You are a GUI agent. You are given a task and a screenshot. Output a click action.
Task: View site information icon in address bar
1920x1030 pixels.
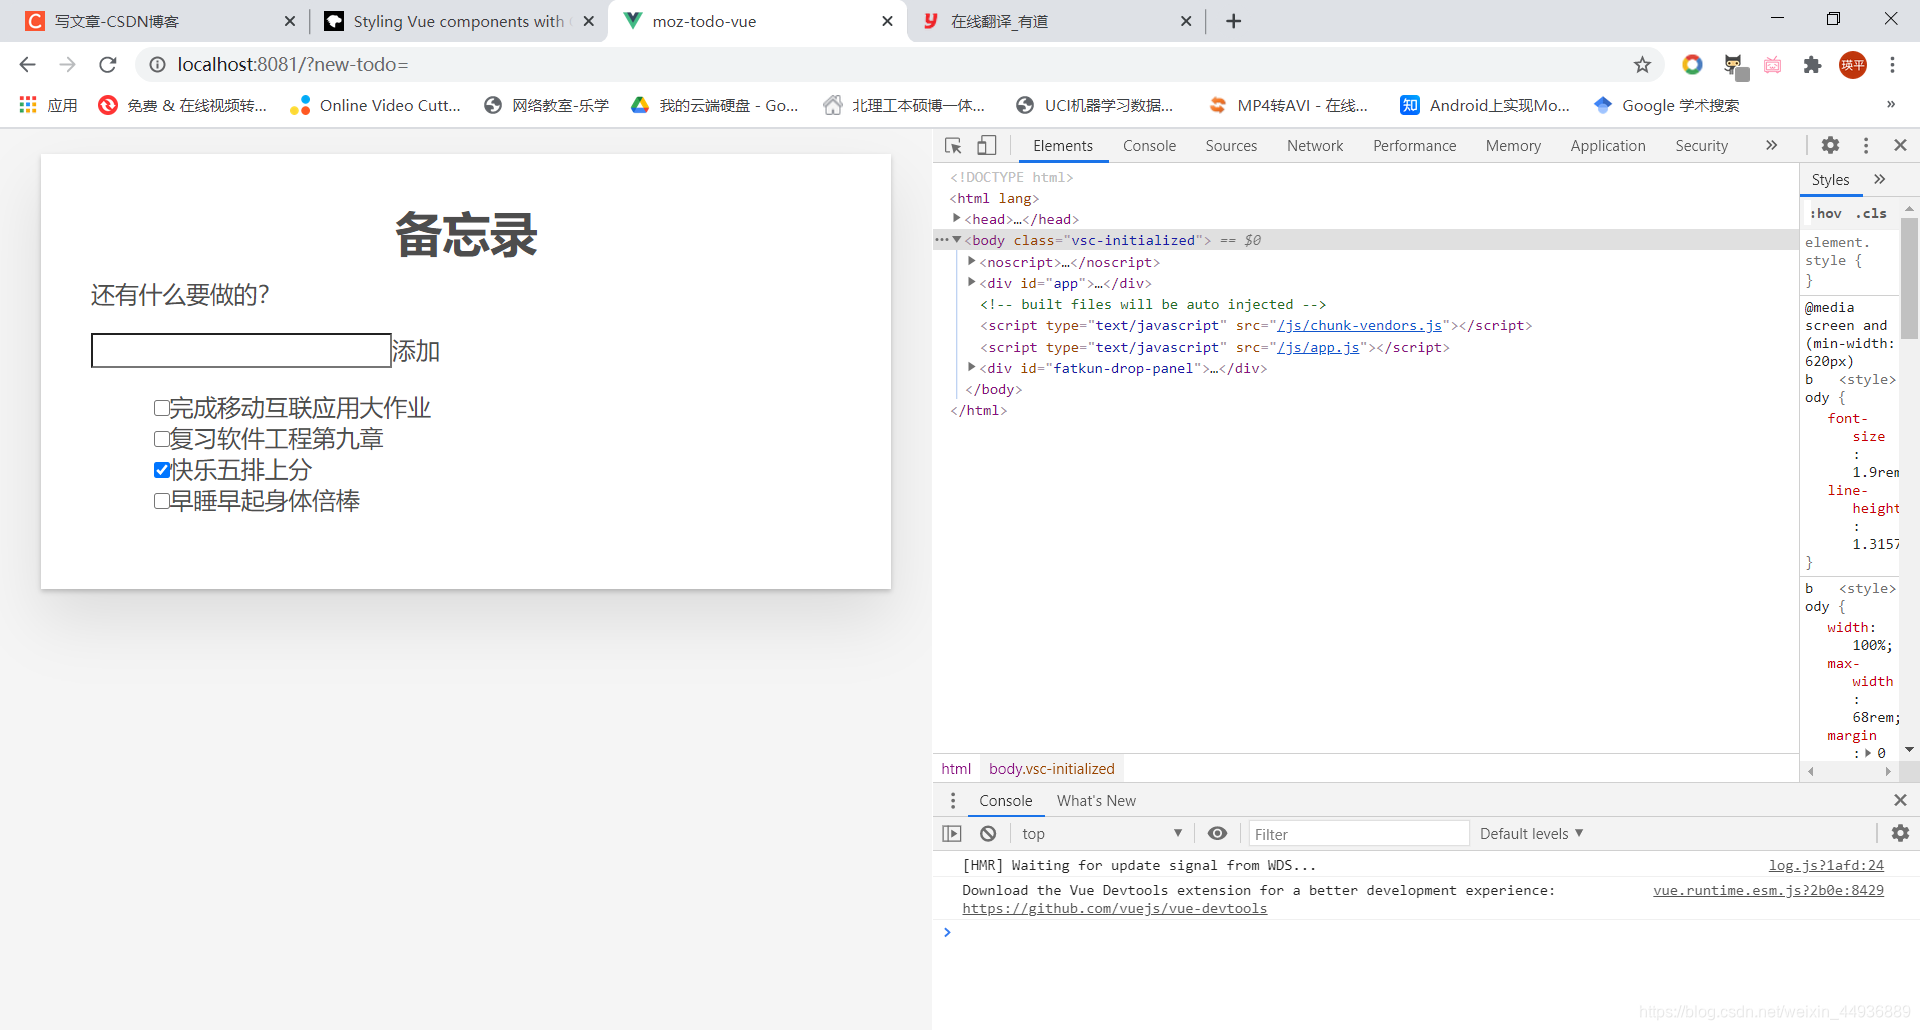(157, 65)
